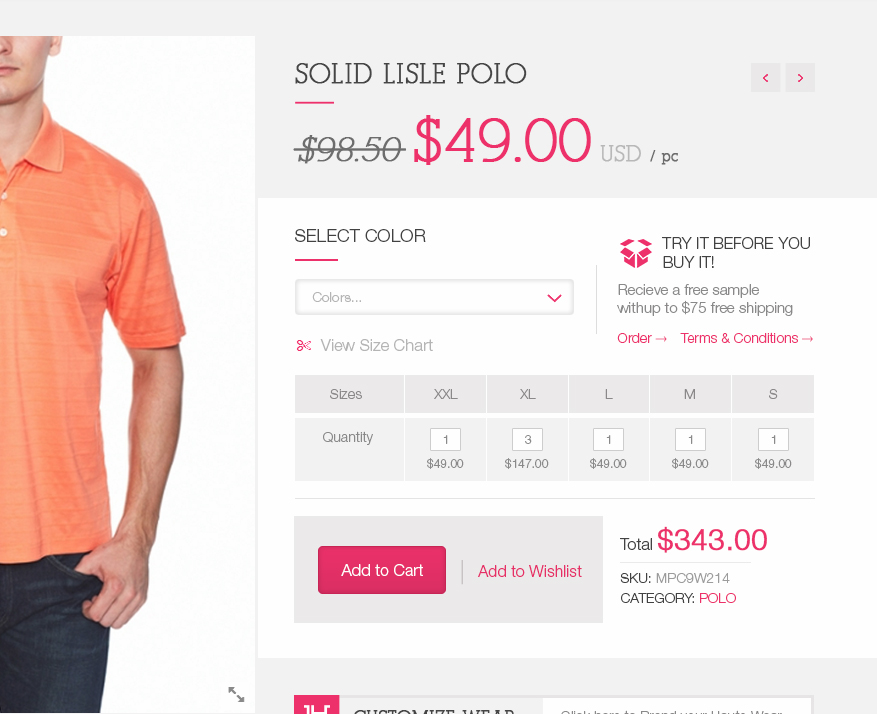Screen dimensions: 877x714
Task: Click the Order link for a free sample
Action: (641, 339)
